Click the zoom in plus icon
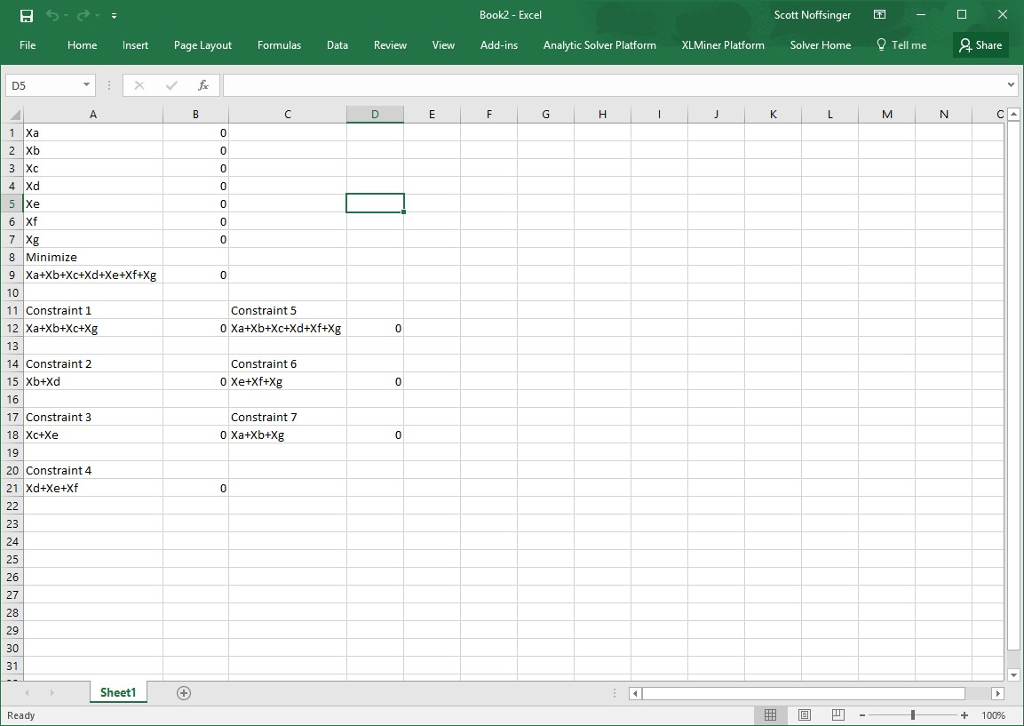1024x726 pixels. pos(964,715)
